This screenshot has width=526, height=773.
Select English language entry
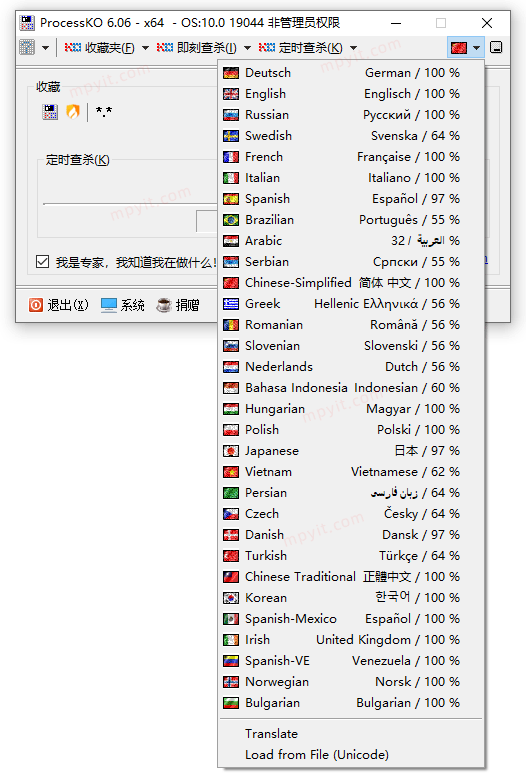pos(351,94)
